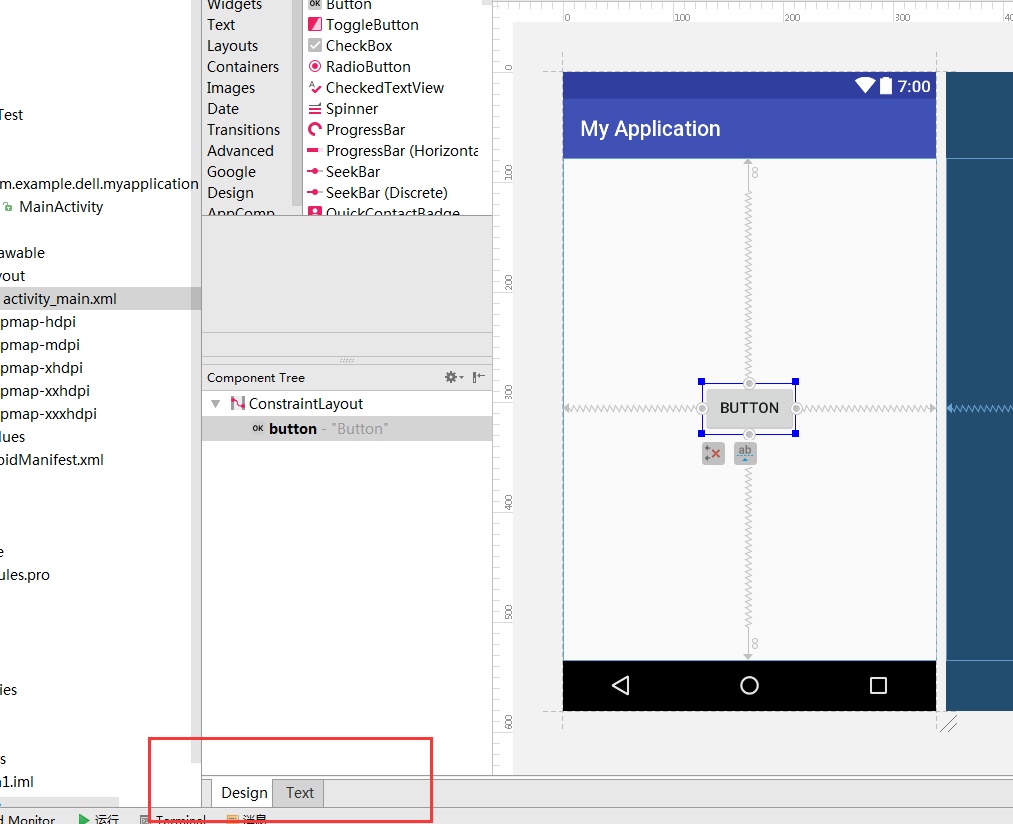Viewport: 1013px width, 824px height.
Task: Switch to the Text tab
Action: (300, 793)
